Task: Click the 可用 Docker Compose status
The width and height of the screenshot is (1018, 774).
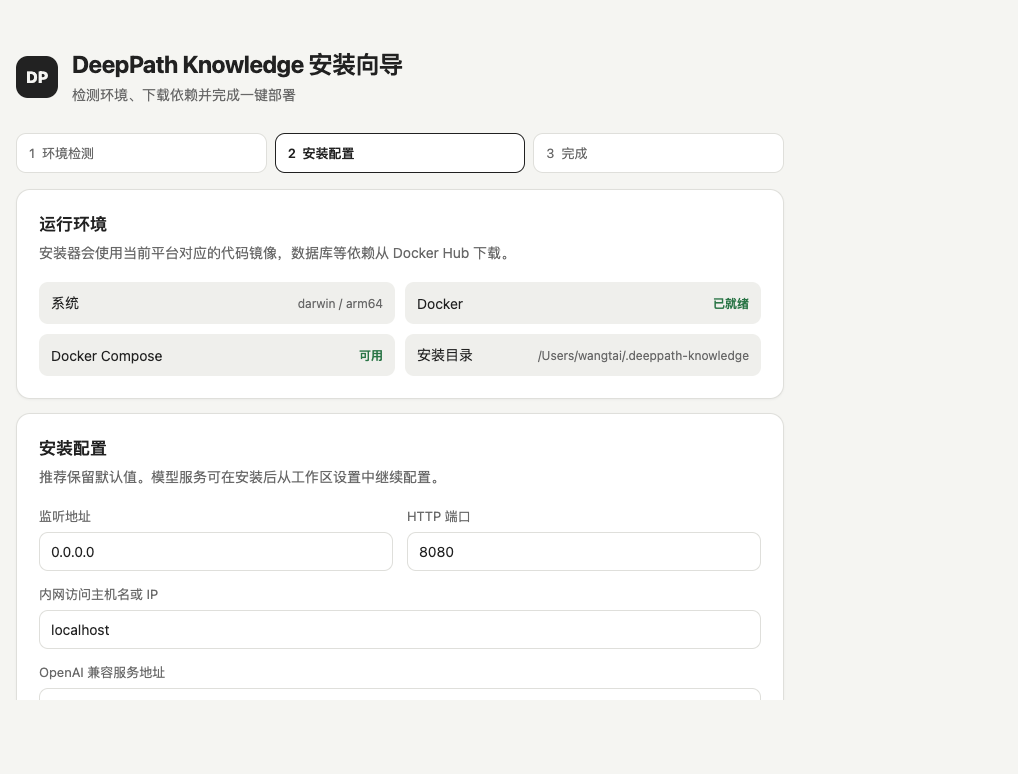Action: tap(371, 356)
